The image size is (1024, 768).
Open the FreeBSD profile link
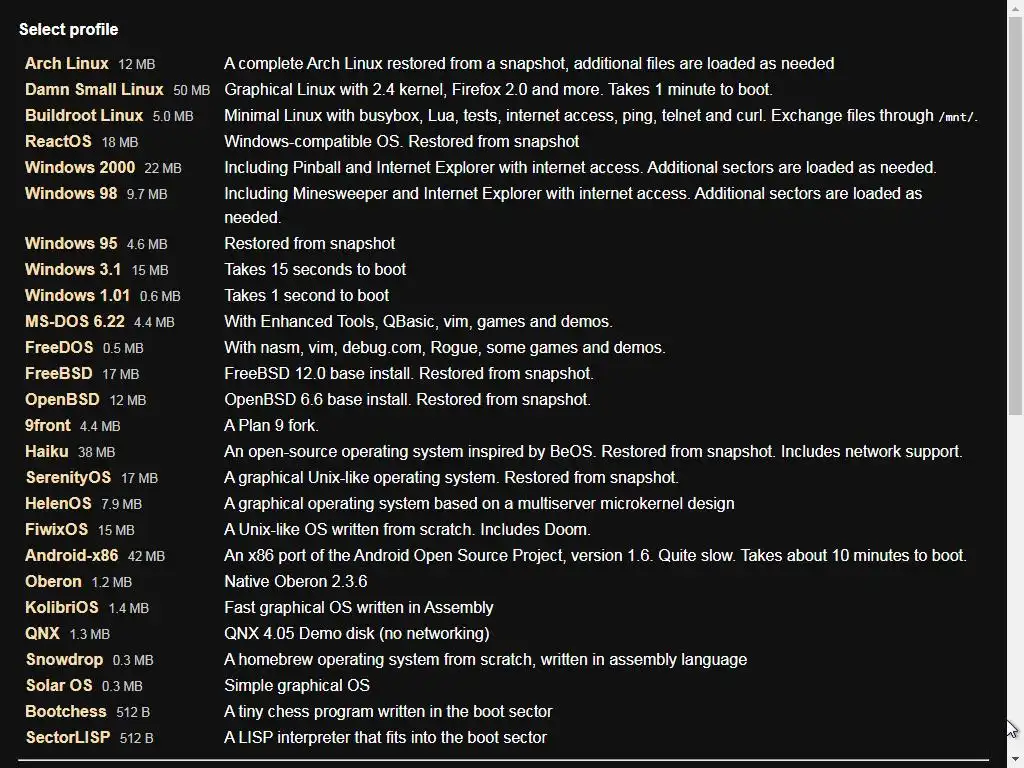(x=58, y=373)
